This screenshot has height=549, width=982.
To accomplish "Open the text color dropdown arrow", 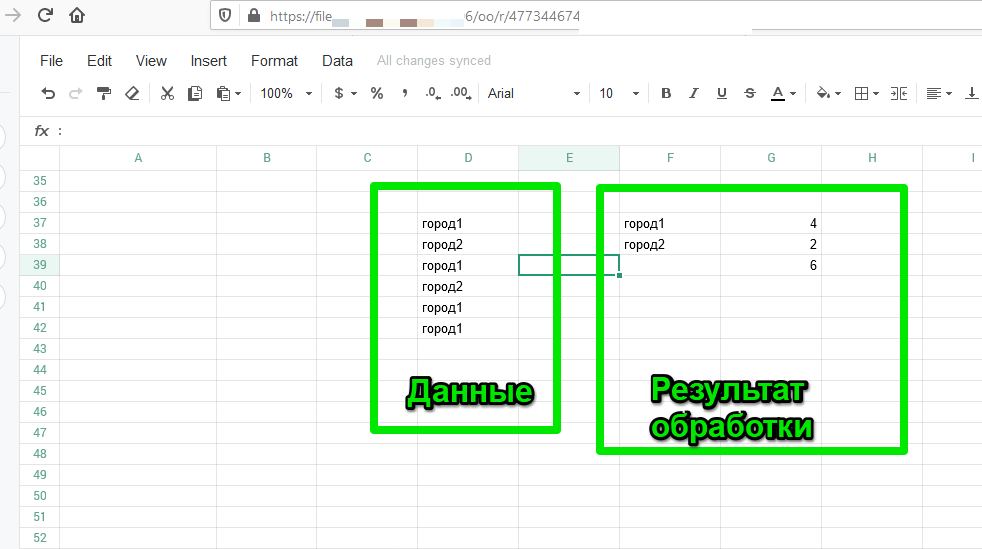I will (793, 94).
